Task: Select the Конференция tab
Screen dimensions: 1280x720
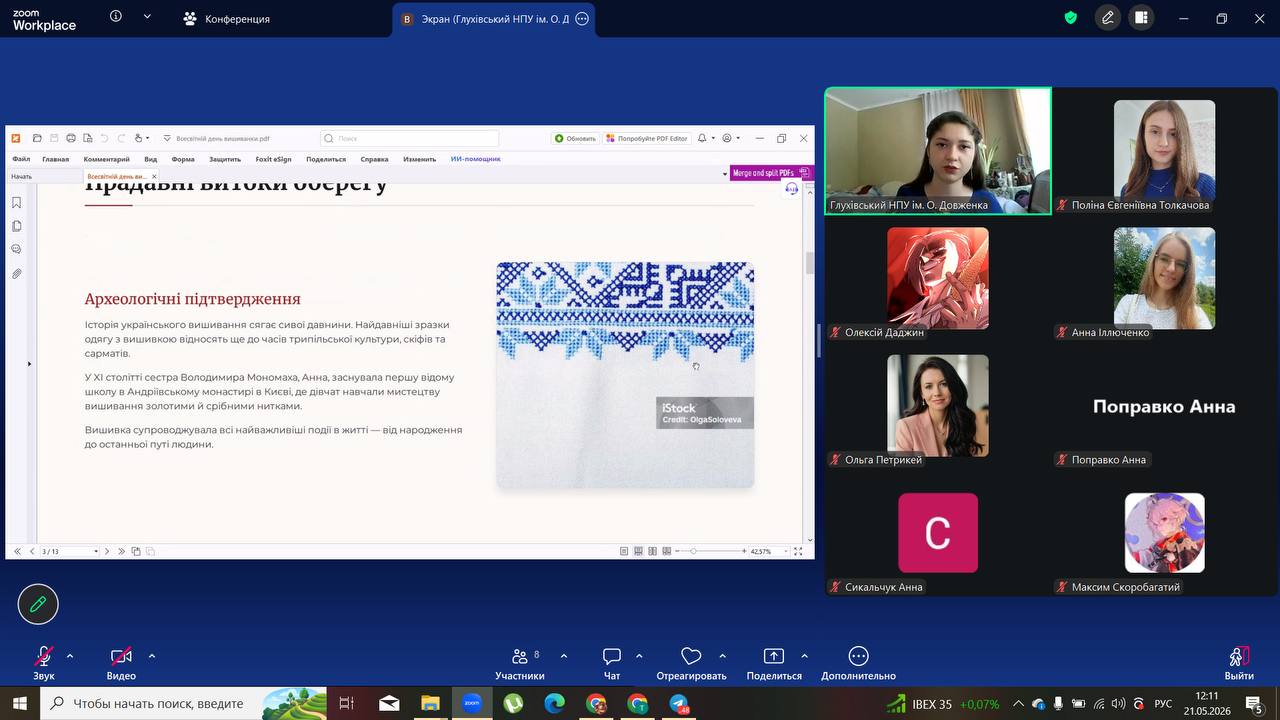Action: [226, 19]
